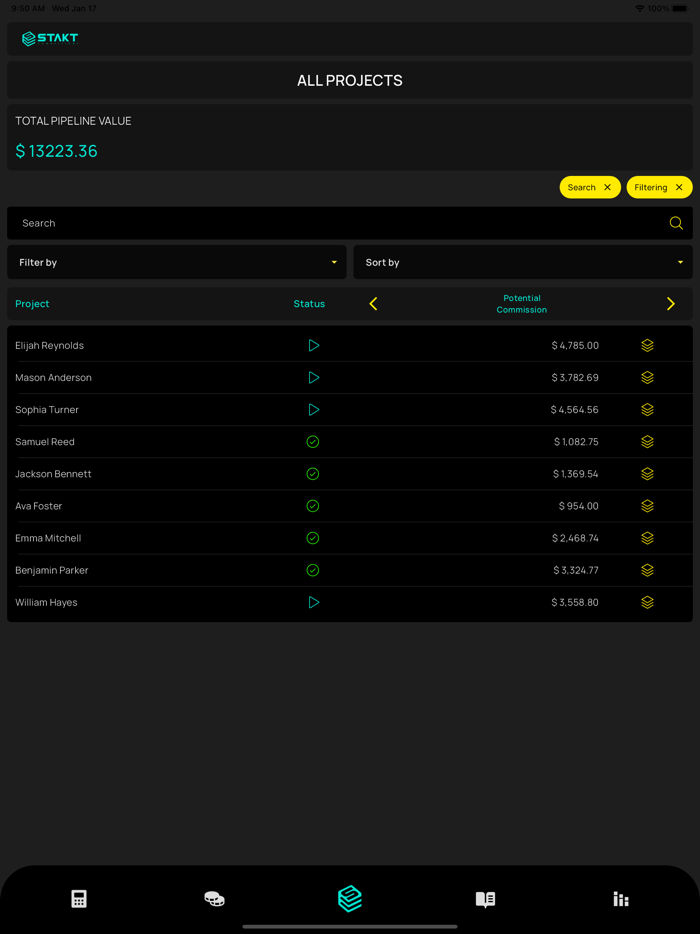Click the Status column header

(x=309, y=304)
